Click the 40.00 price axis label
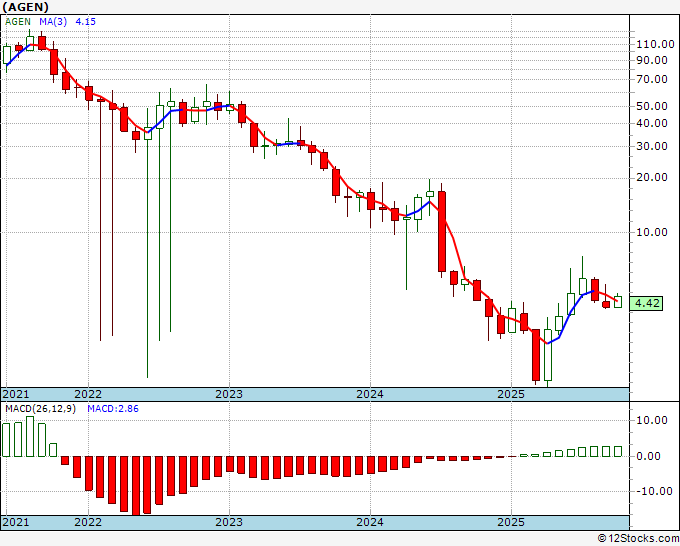This screenshot has width=680, height=546. tap(652, 124)
